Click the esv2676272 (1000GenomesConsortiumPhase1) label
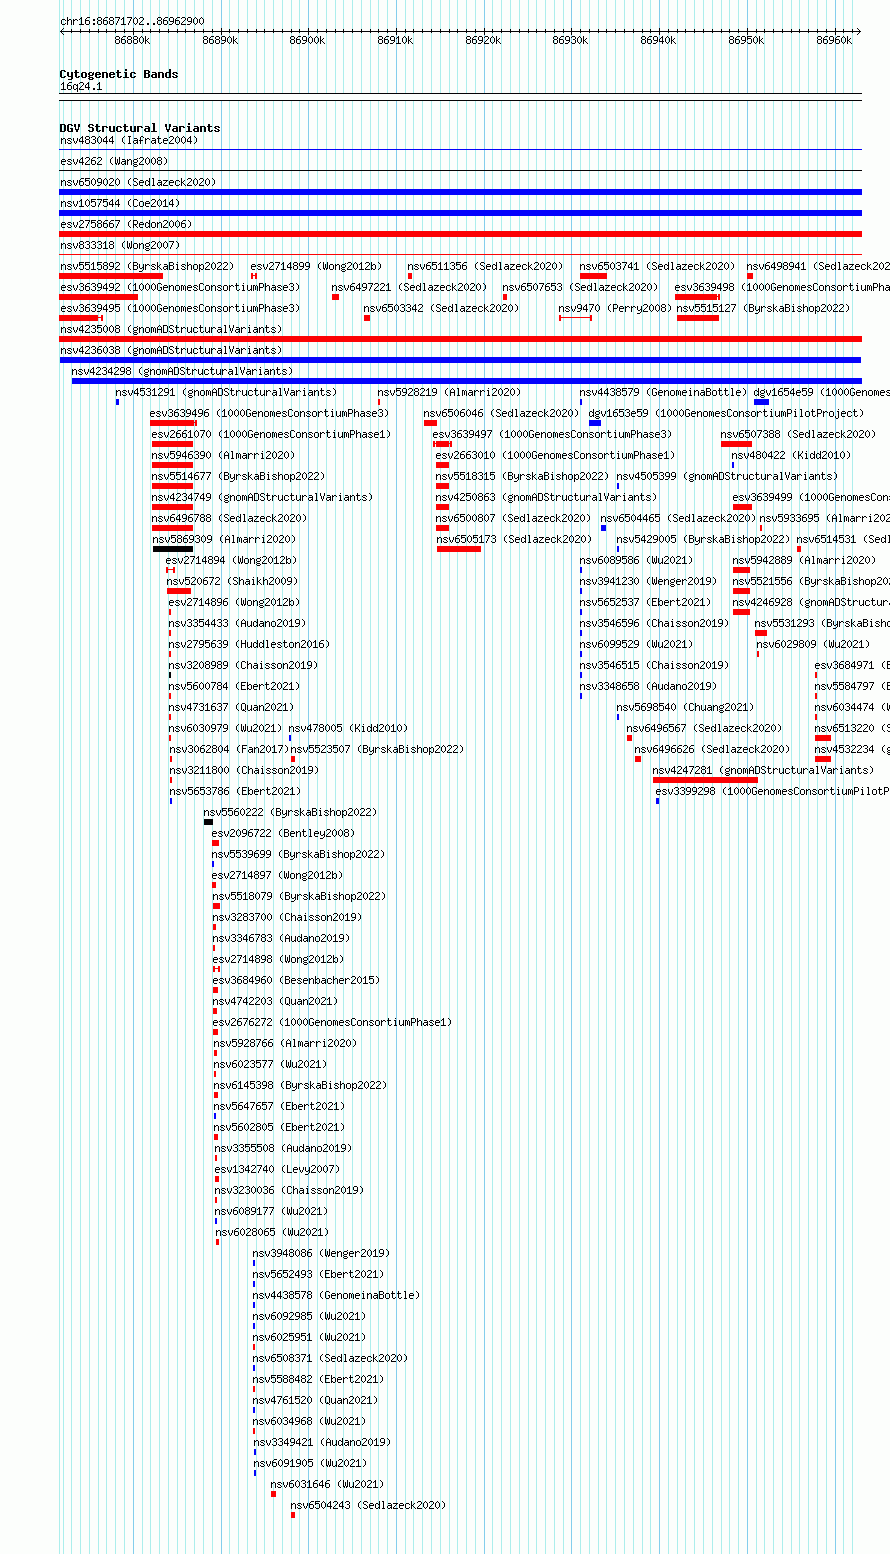This screenshot has width=890, height=1554. point(332,1022)
